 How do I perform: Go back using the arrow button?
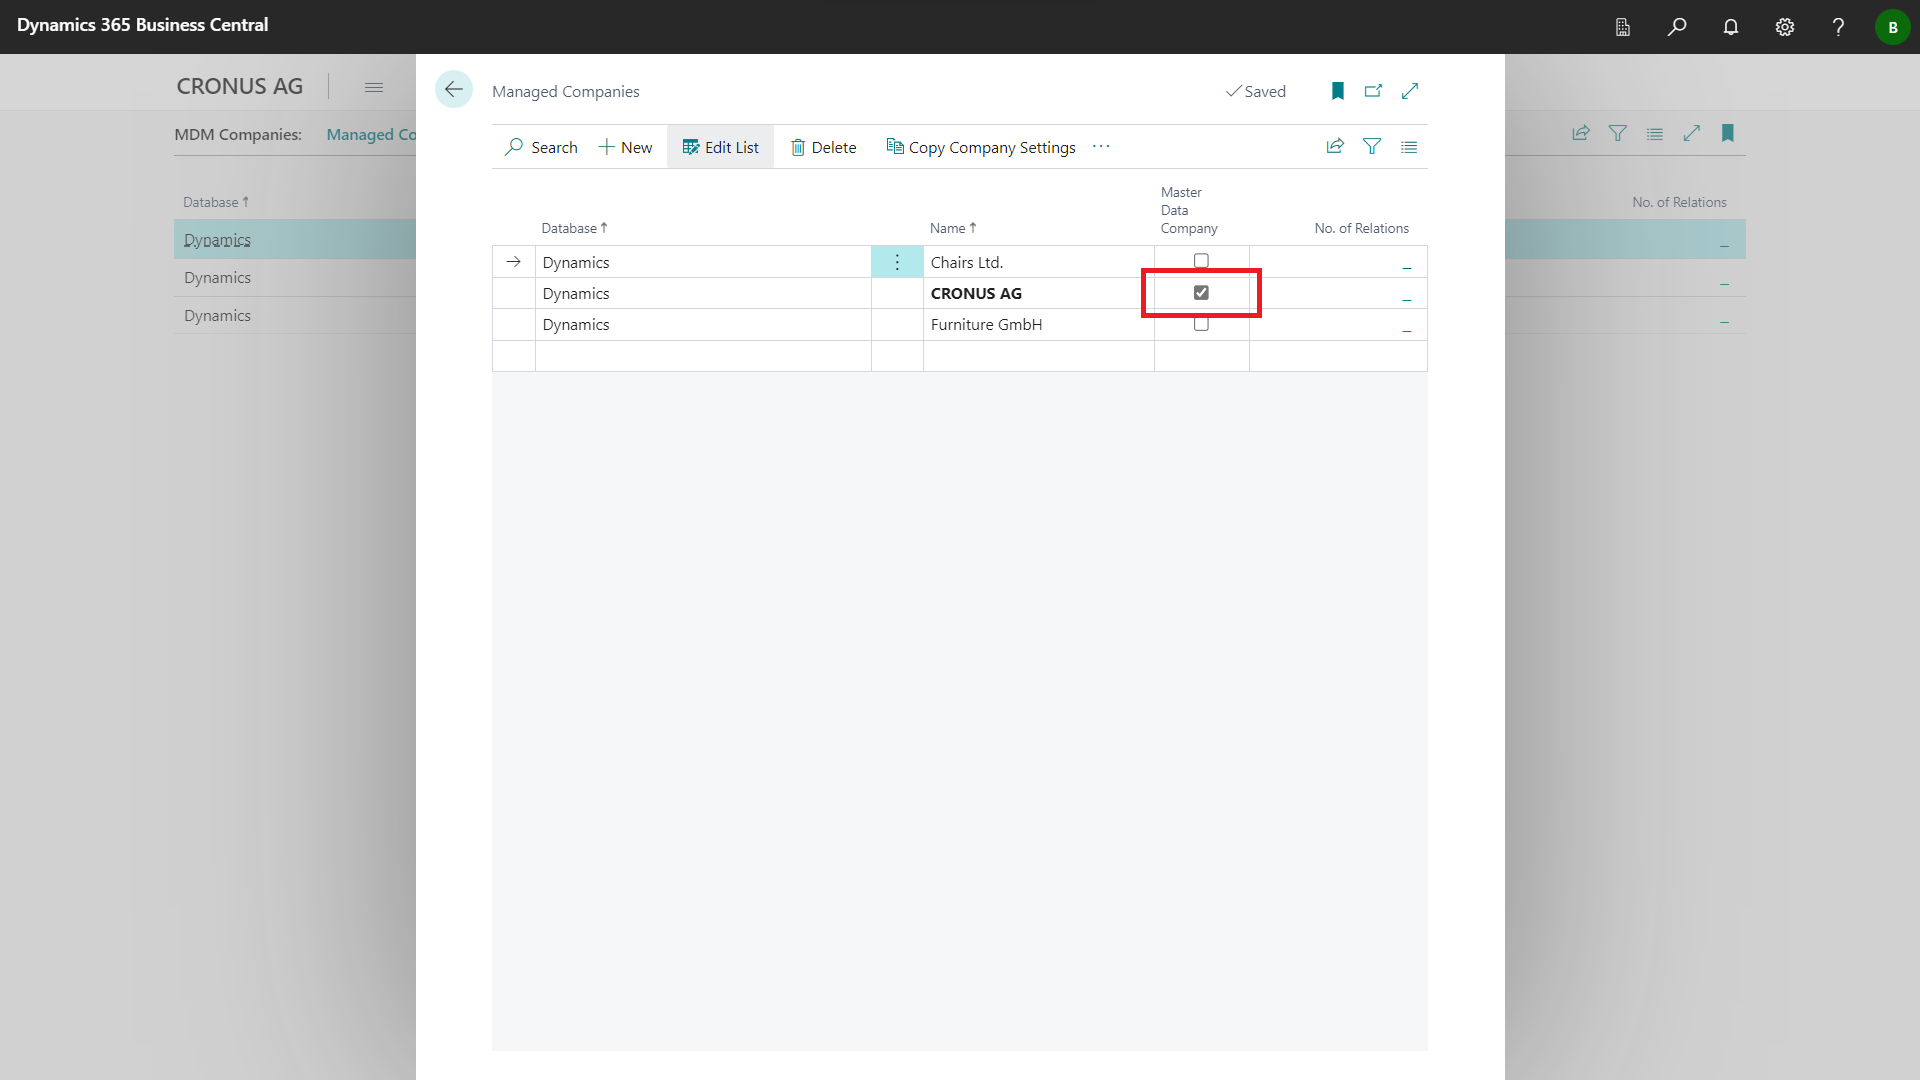[x=454, y=90]
